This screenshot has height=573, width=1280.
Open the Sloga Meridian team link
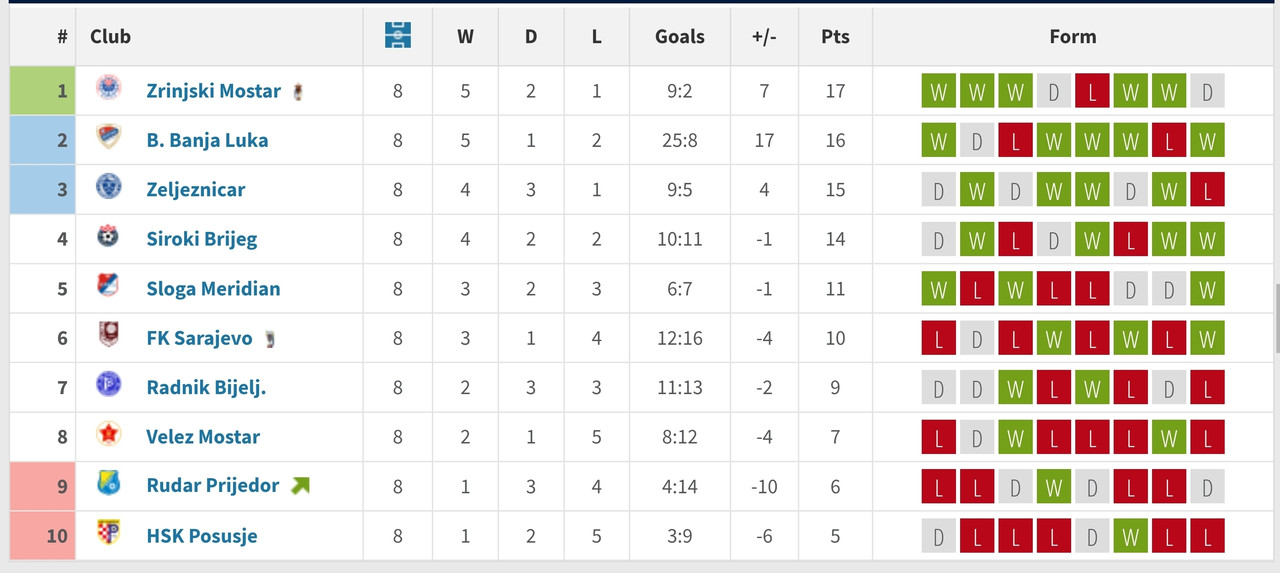[213, 288]
